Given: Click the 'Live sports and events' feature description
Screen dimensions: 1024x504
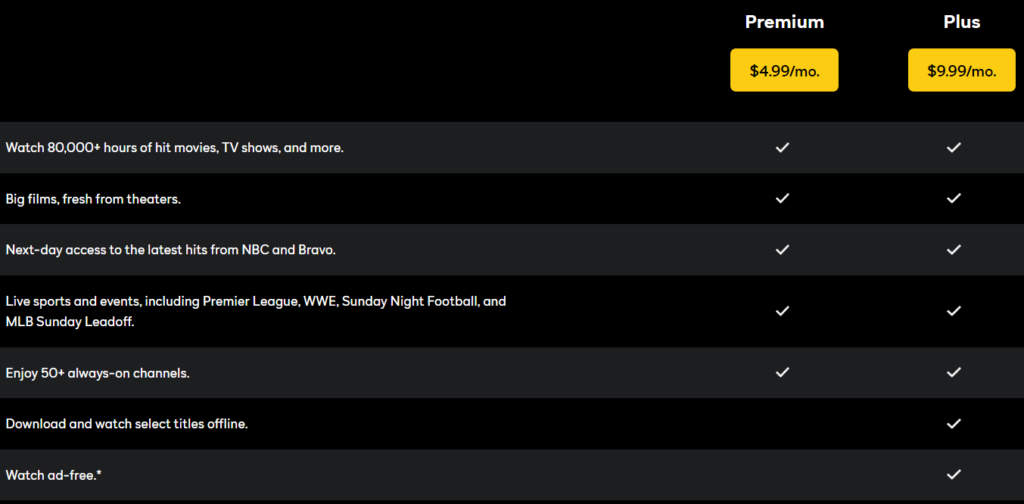Looking at the screenshot, I should (256, 311).
